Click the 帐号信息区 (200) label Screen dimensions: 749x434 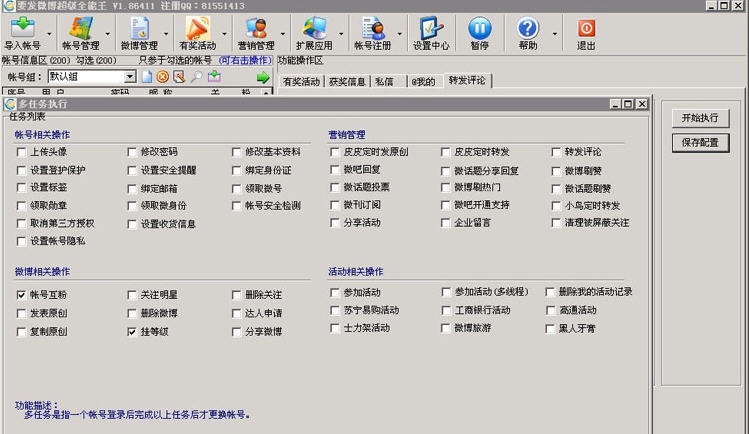coord(36,61)
